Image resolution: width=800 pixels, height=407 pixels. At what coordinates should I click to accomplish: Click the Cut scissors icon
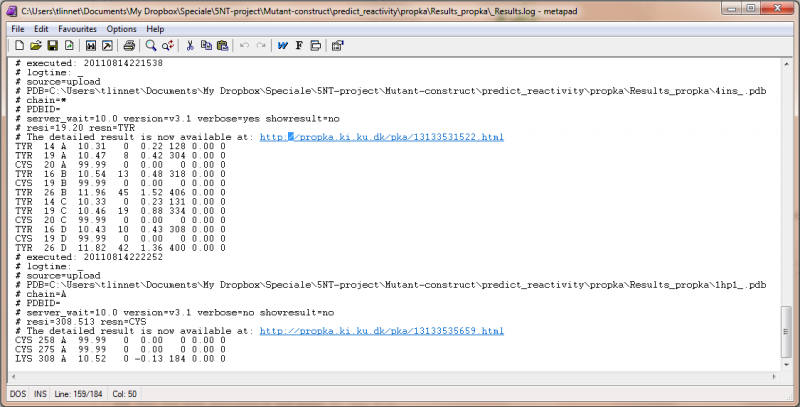[x=190, y=45]
